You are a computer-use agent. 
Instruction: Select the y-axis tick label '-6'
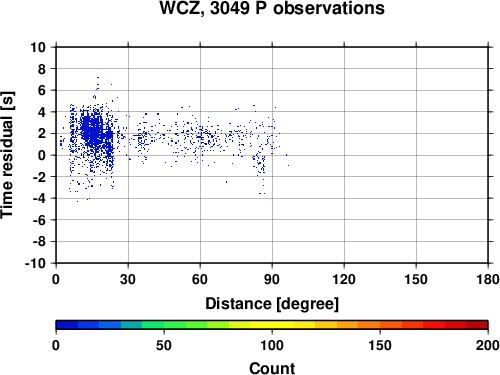click(39, 220)
